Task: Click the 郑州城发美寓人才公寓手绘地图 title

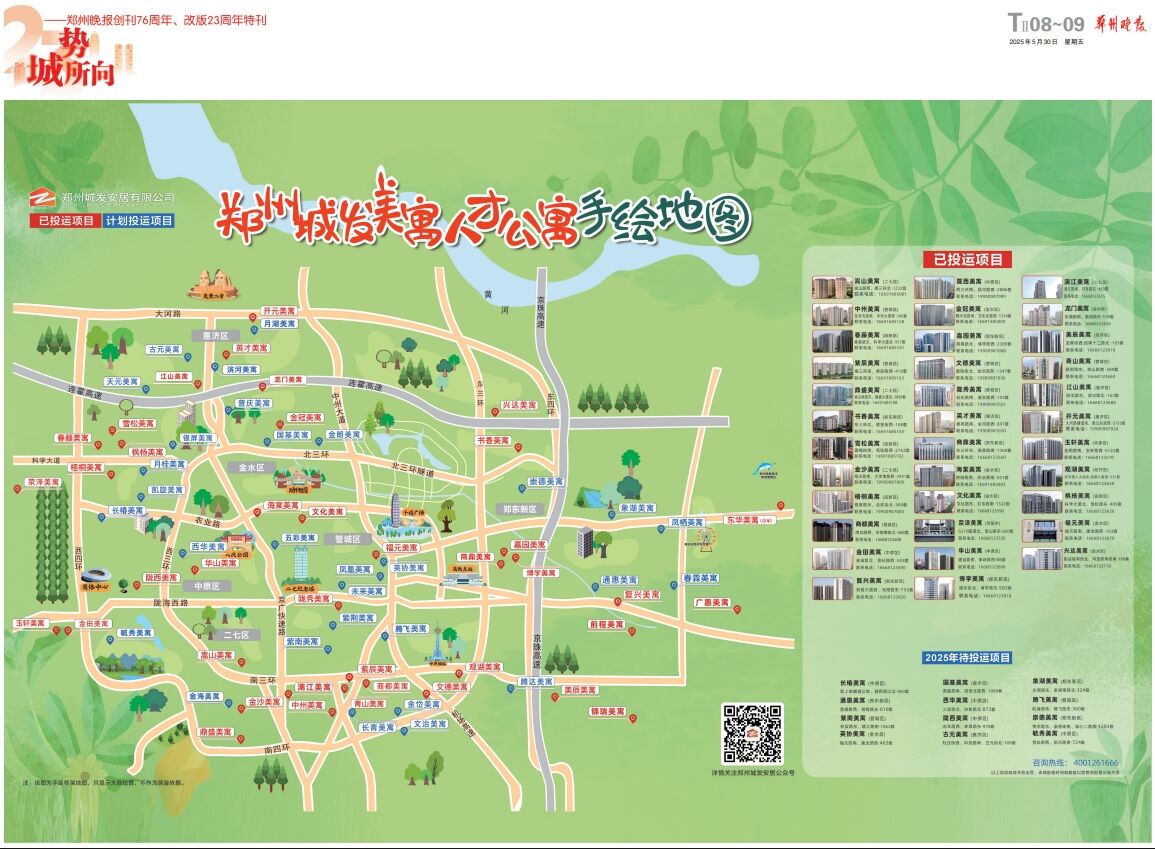Action: coord(482,211)
